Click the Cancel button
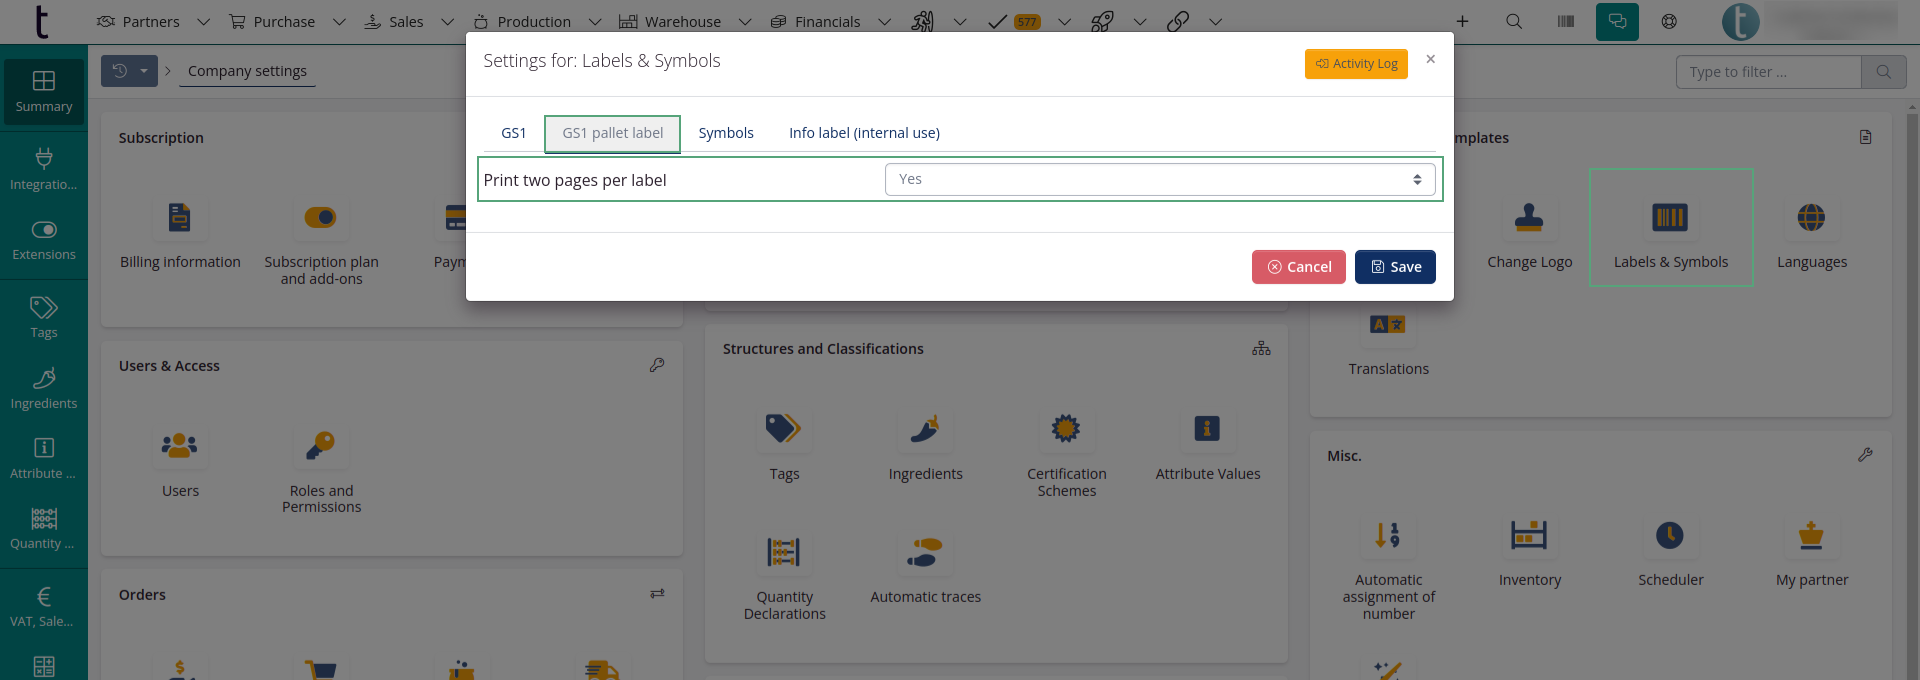The image size is (1920, 680). pyautogui.click(x=1298, y=267)
